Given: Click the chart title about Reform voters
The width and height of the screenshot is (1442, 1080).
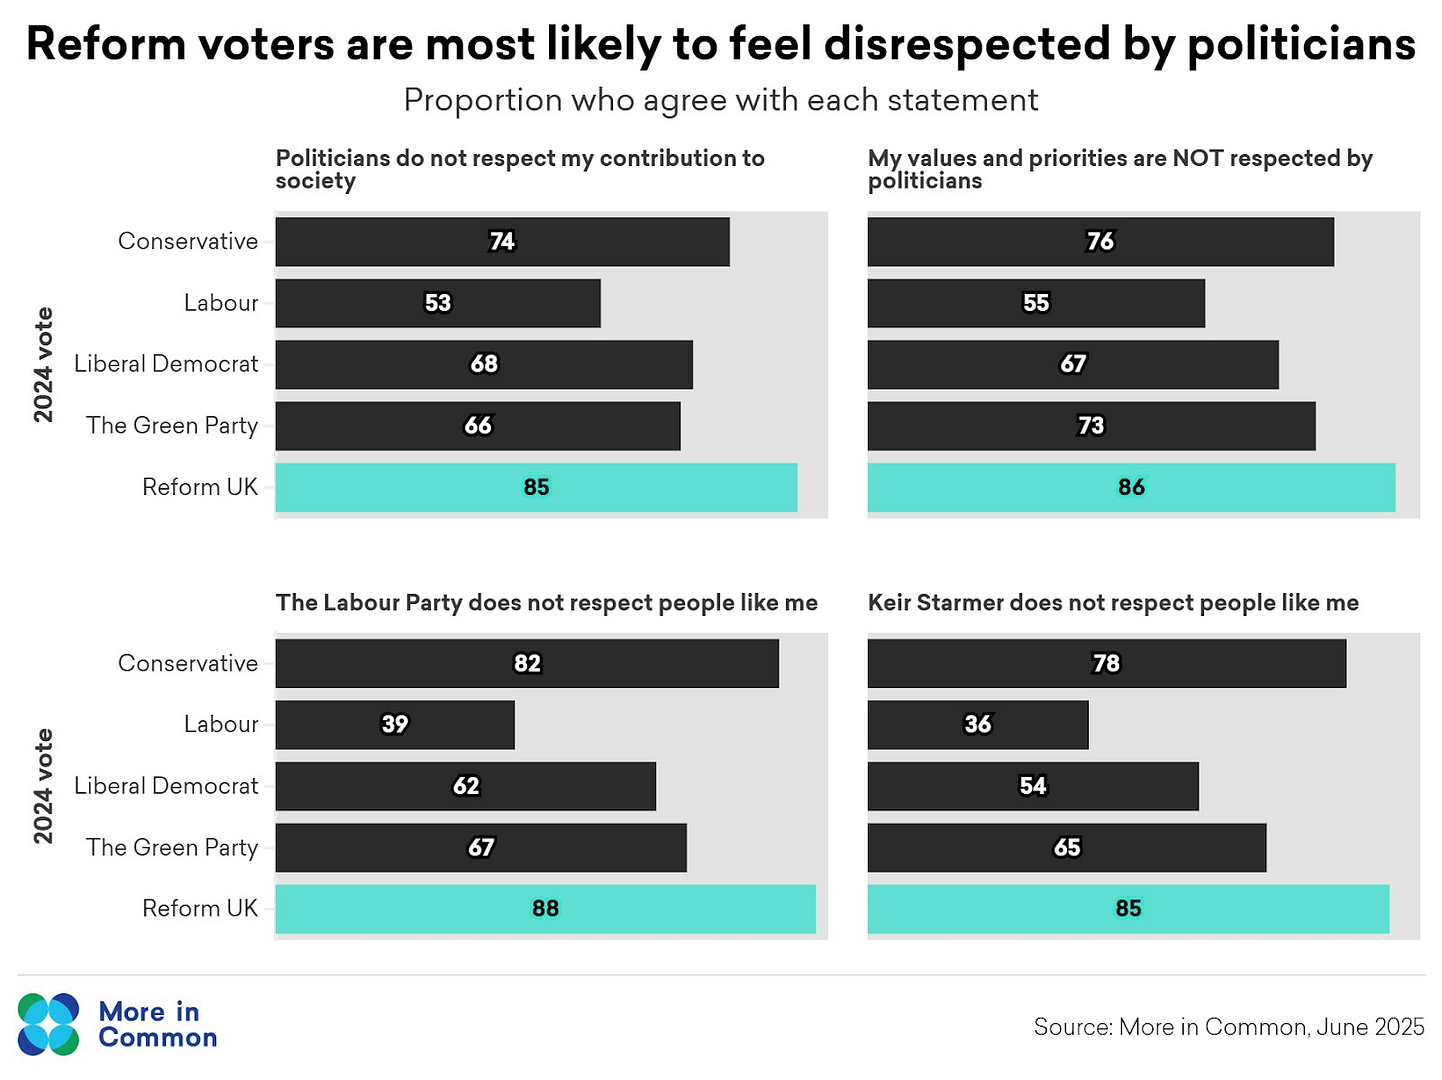Looking at the screenshot, I should (x=720, y=45).
